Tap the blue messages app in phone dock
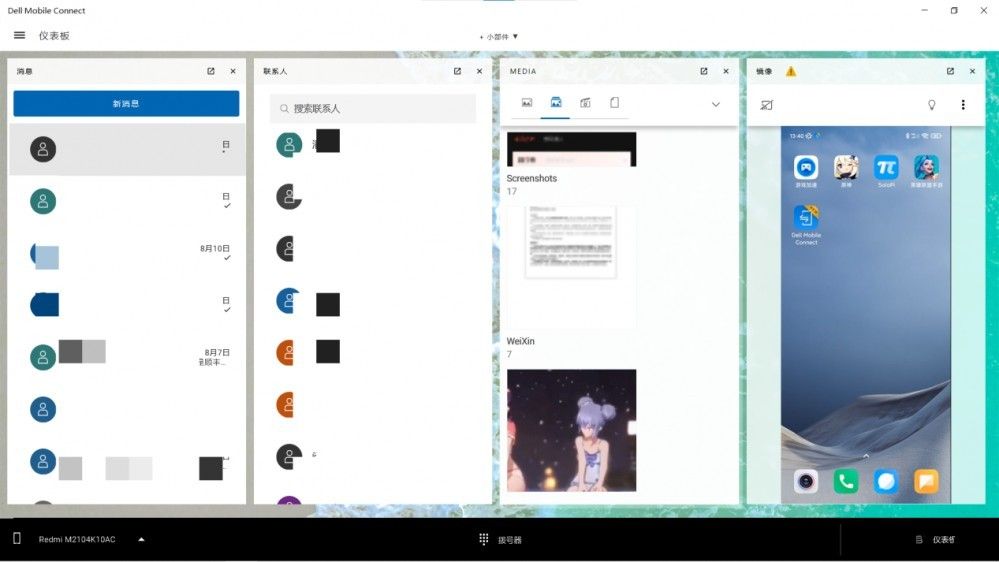The image size is (999, 562). pos(886,482)
